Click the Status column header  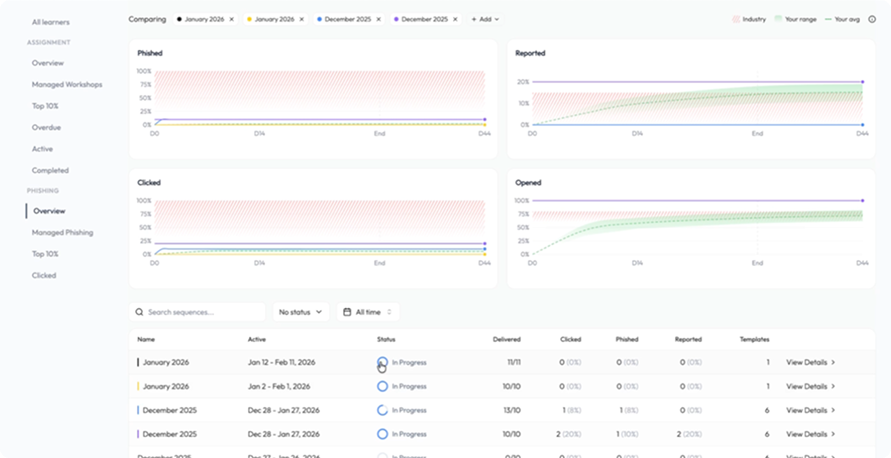pyautogui.click(x=386, y=339)
